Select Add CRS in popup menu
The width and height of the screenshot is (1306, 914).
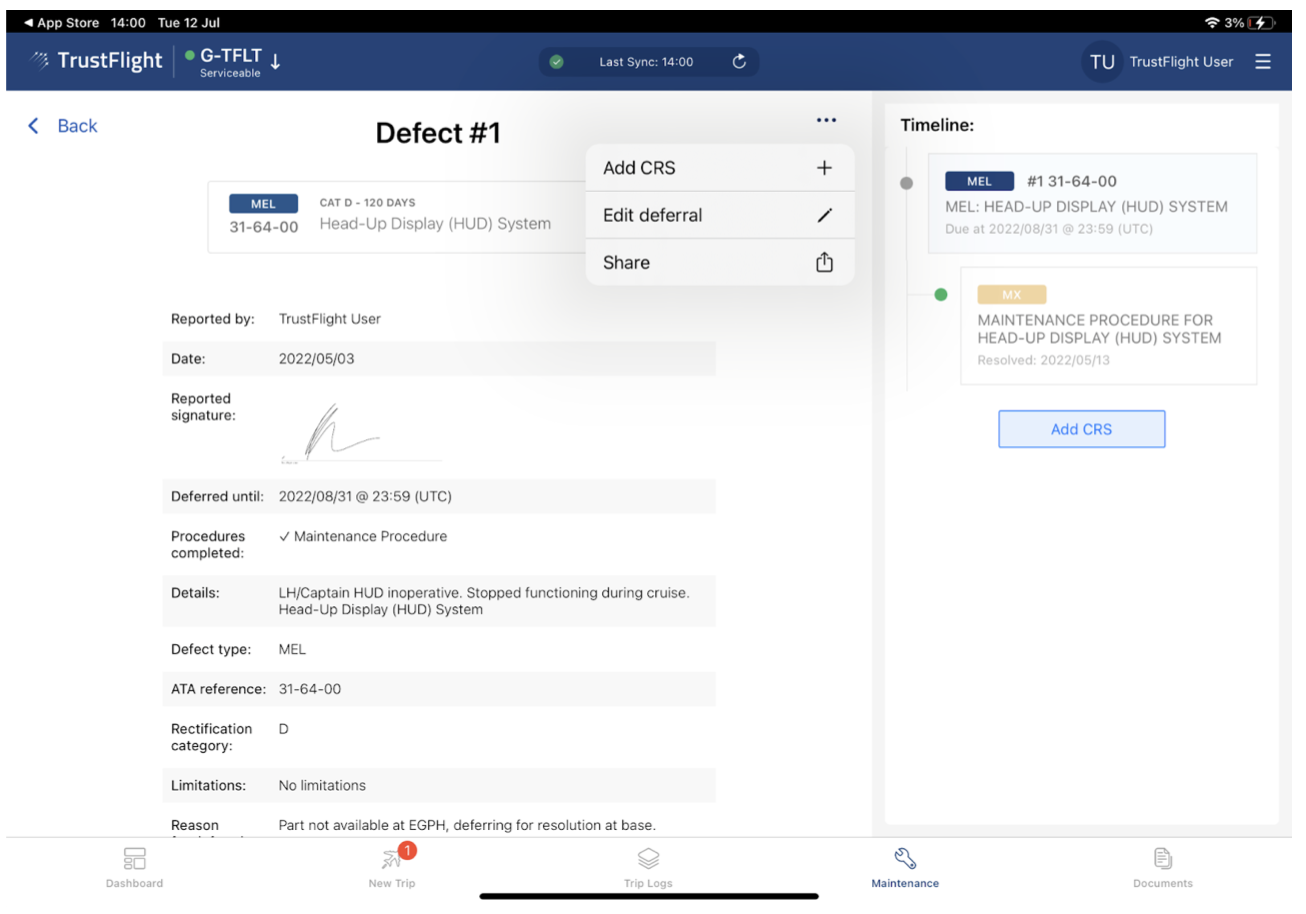click(x=719, y=168)
